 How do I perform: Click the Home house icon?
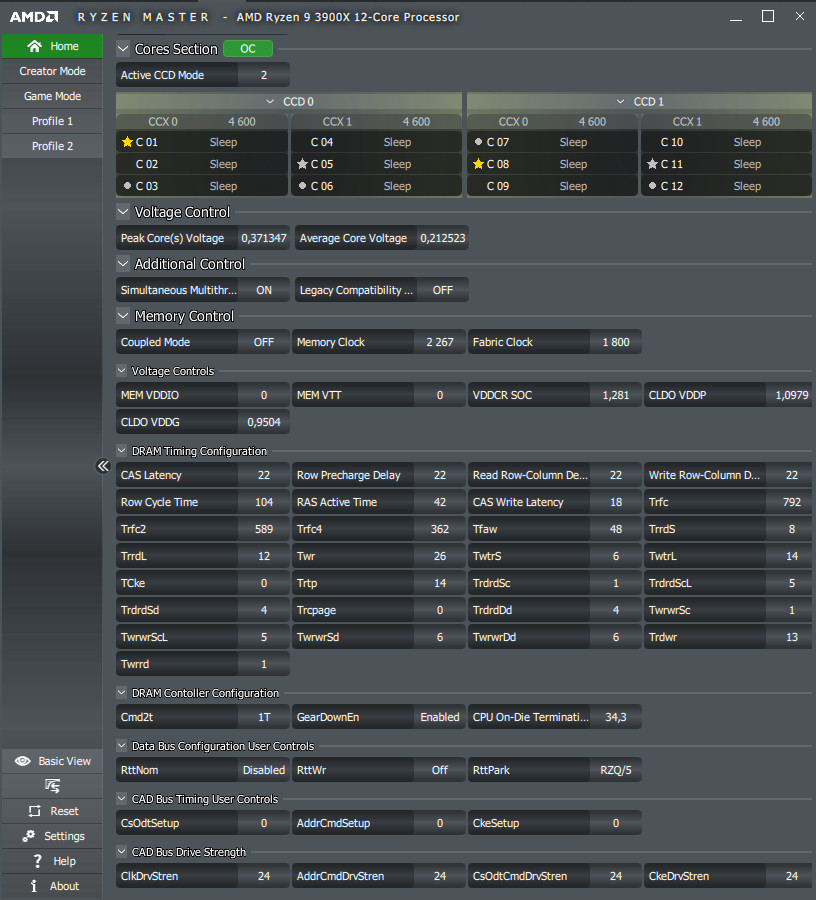(x=34, y=46)
